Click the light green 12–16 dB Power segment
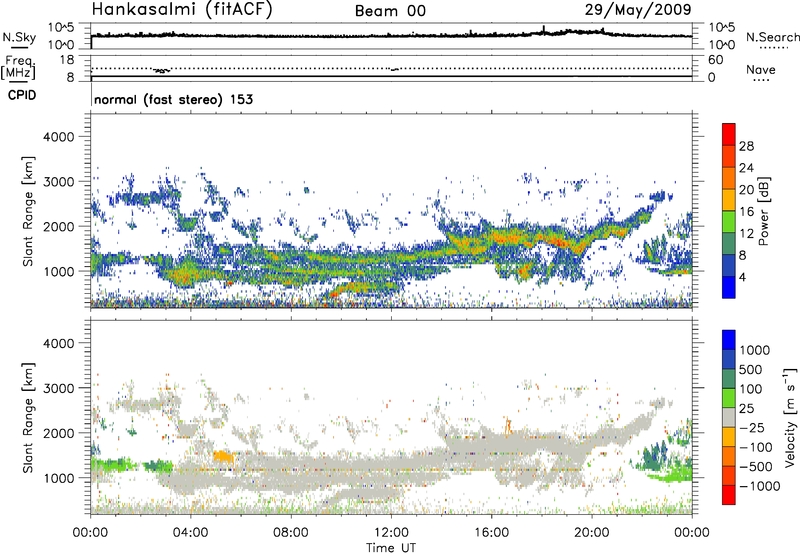This screenshot has width=800, height=554. pos(729,222)
